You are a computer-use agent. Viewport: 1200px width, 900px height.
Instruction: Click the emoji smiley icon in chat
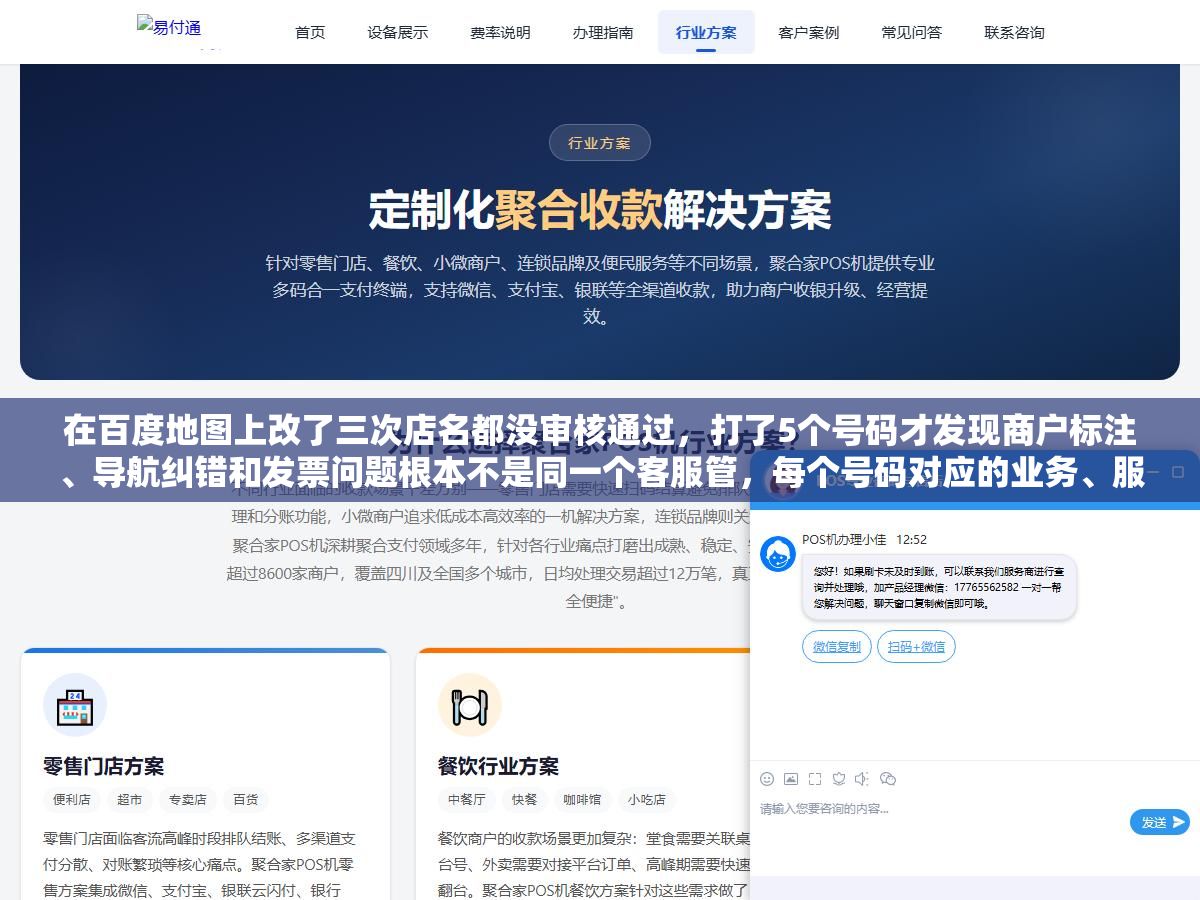click(x=767, y=778)
